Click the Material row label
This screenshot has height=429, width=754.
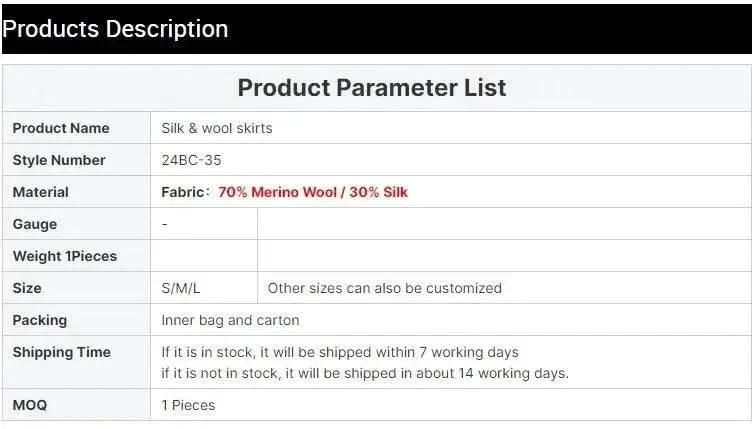[x=40, y=192]
